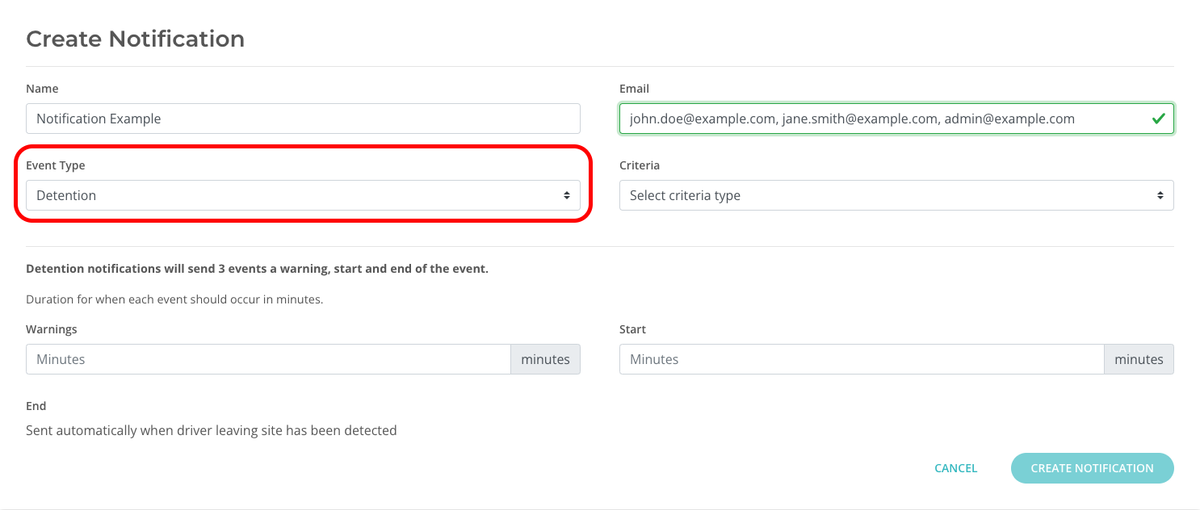The height and width of the screenshot is (510, 1200).
Task: Select the Warnings minutes input box
Action: point(268,359)
